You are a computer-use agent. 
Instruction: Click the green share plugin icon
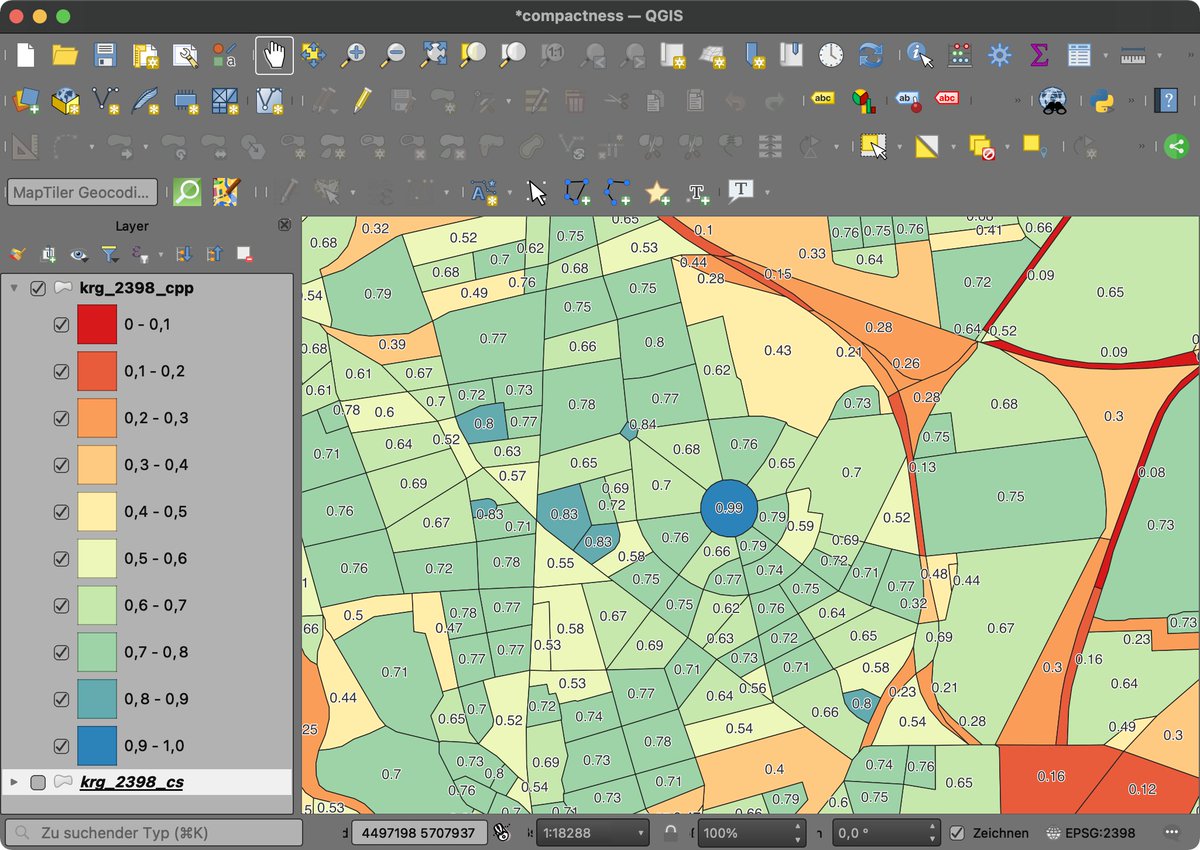click(1176, 147)
